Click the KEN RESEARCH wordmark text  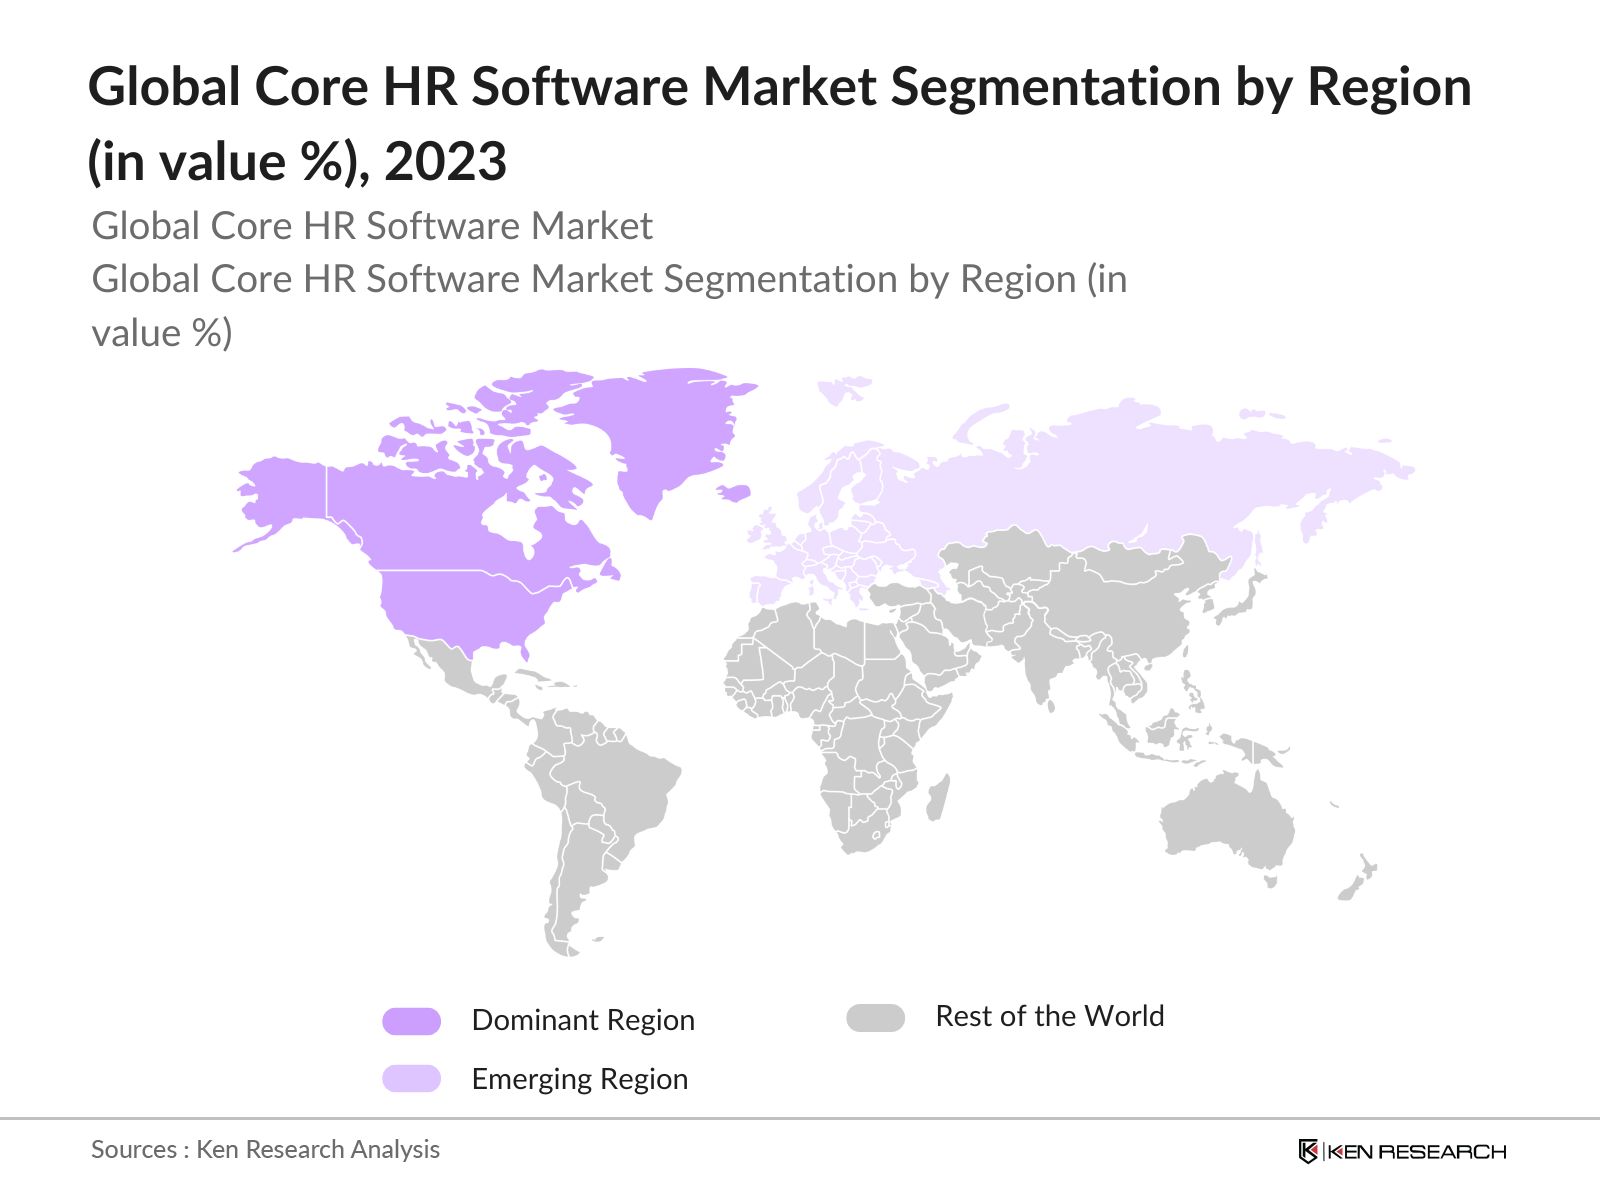pos(1418,1152)
